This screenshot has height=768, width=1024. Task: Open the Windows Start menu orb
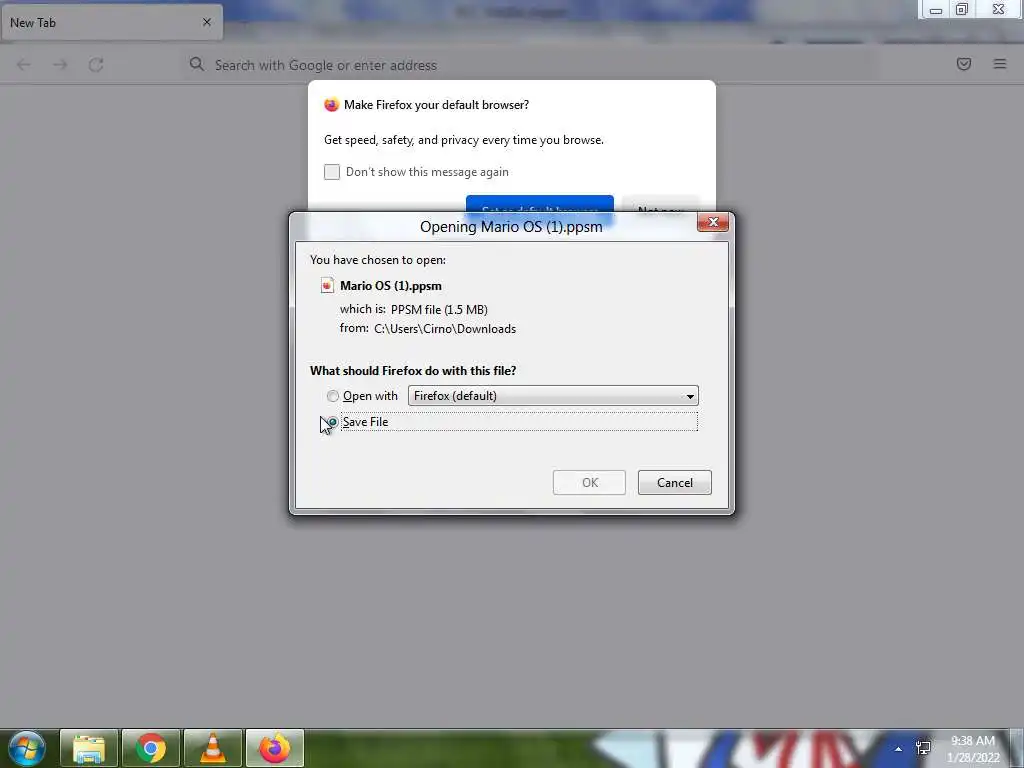pos(27,748)
